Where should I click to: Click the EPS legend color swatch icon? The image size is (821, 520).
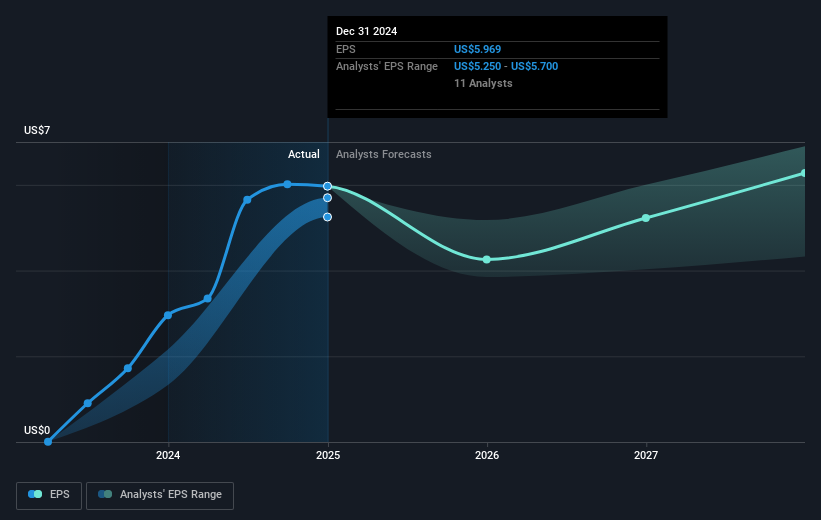tap(35, 494)
